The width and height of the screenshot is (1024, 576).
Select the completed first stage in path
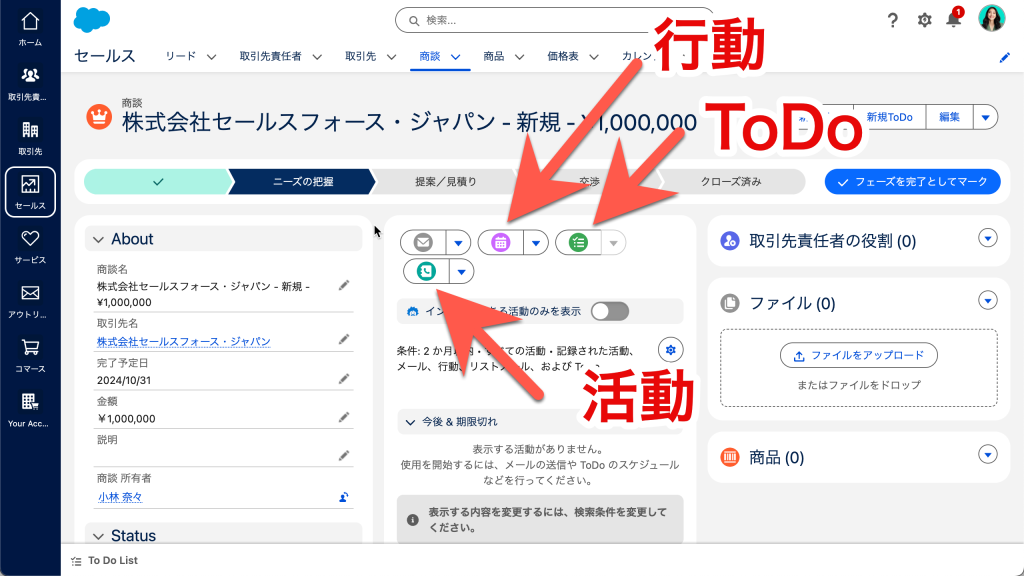coord(157,182)
